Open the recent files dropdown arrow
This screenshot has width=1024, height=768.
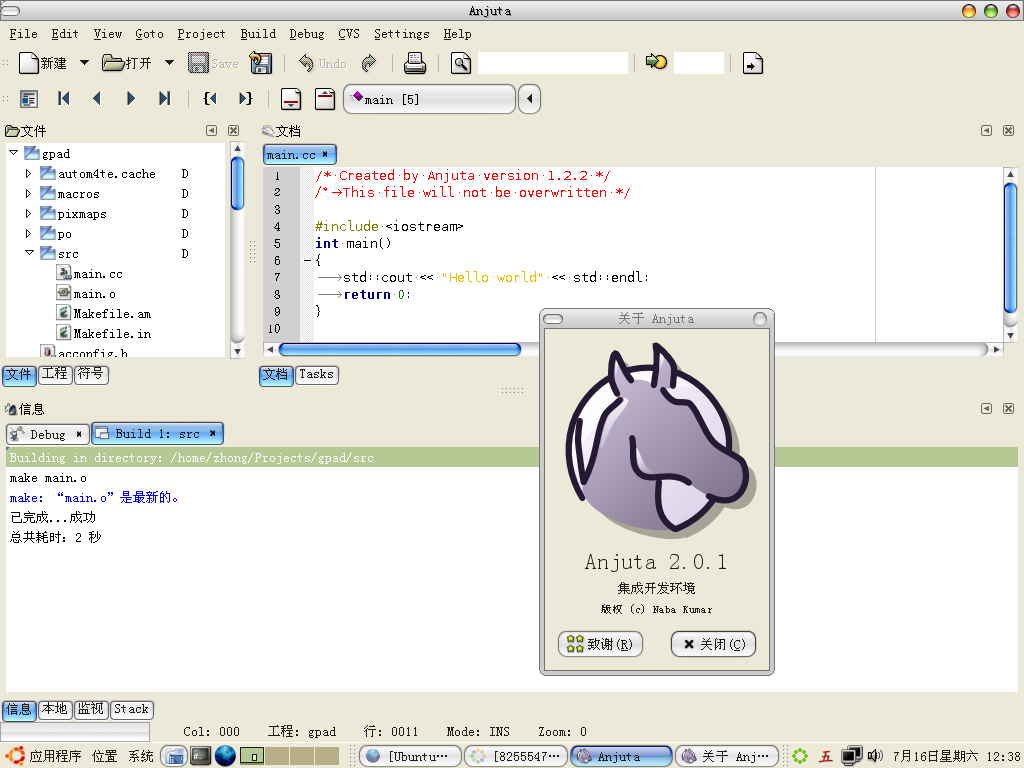pos(169,63)
